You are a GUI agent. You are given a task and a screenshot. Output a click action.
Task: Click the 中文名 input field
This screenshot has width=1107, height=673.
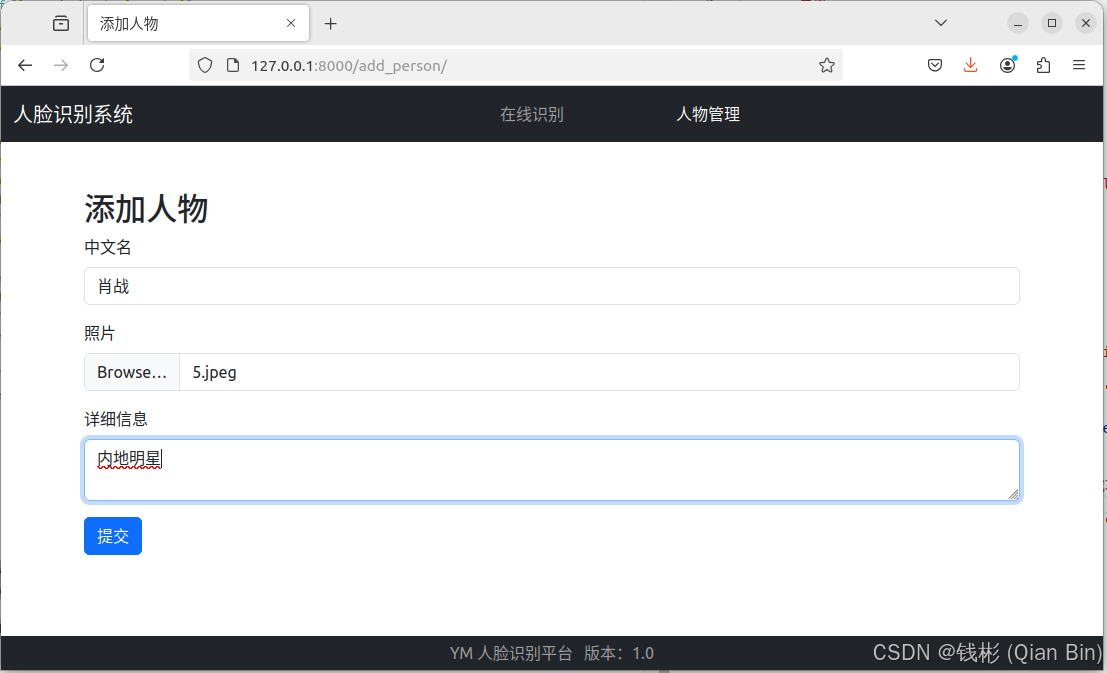(x=551, y=286)
